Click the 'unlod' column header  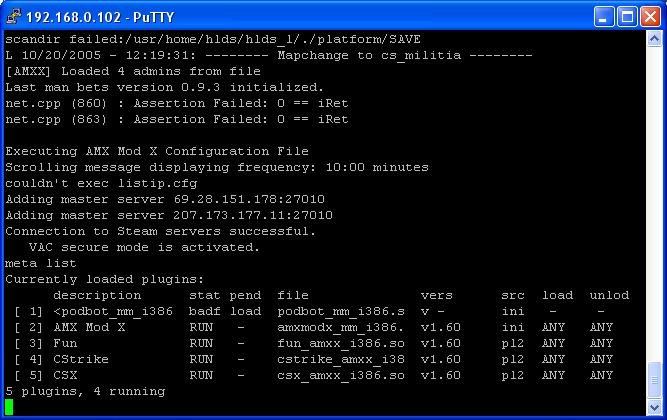tap(609, 295)
